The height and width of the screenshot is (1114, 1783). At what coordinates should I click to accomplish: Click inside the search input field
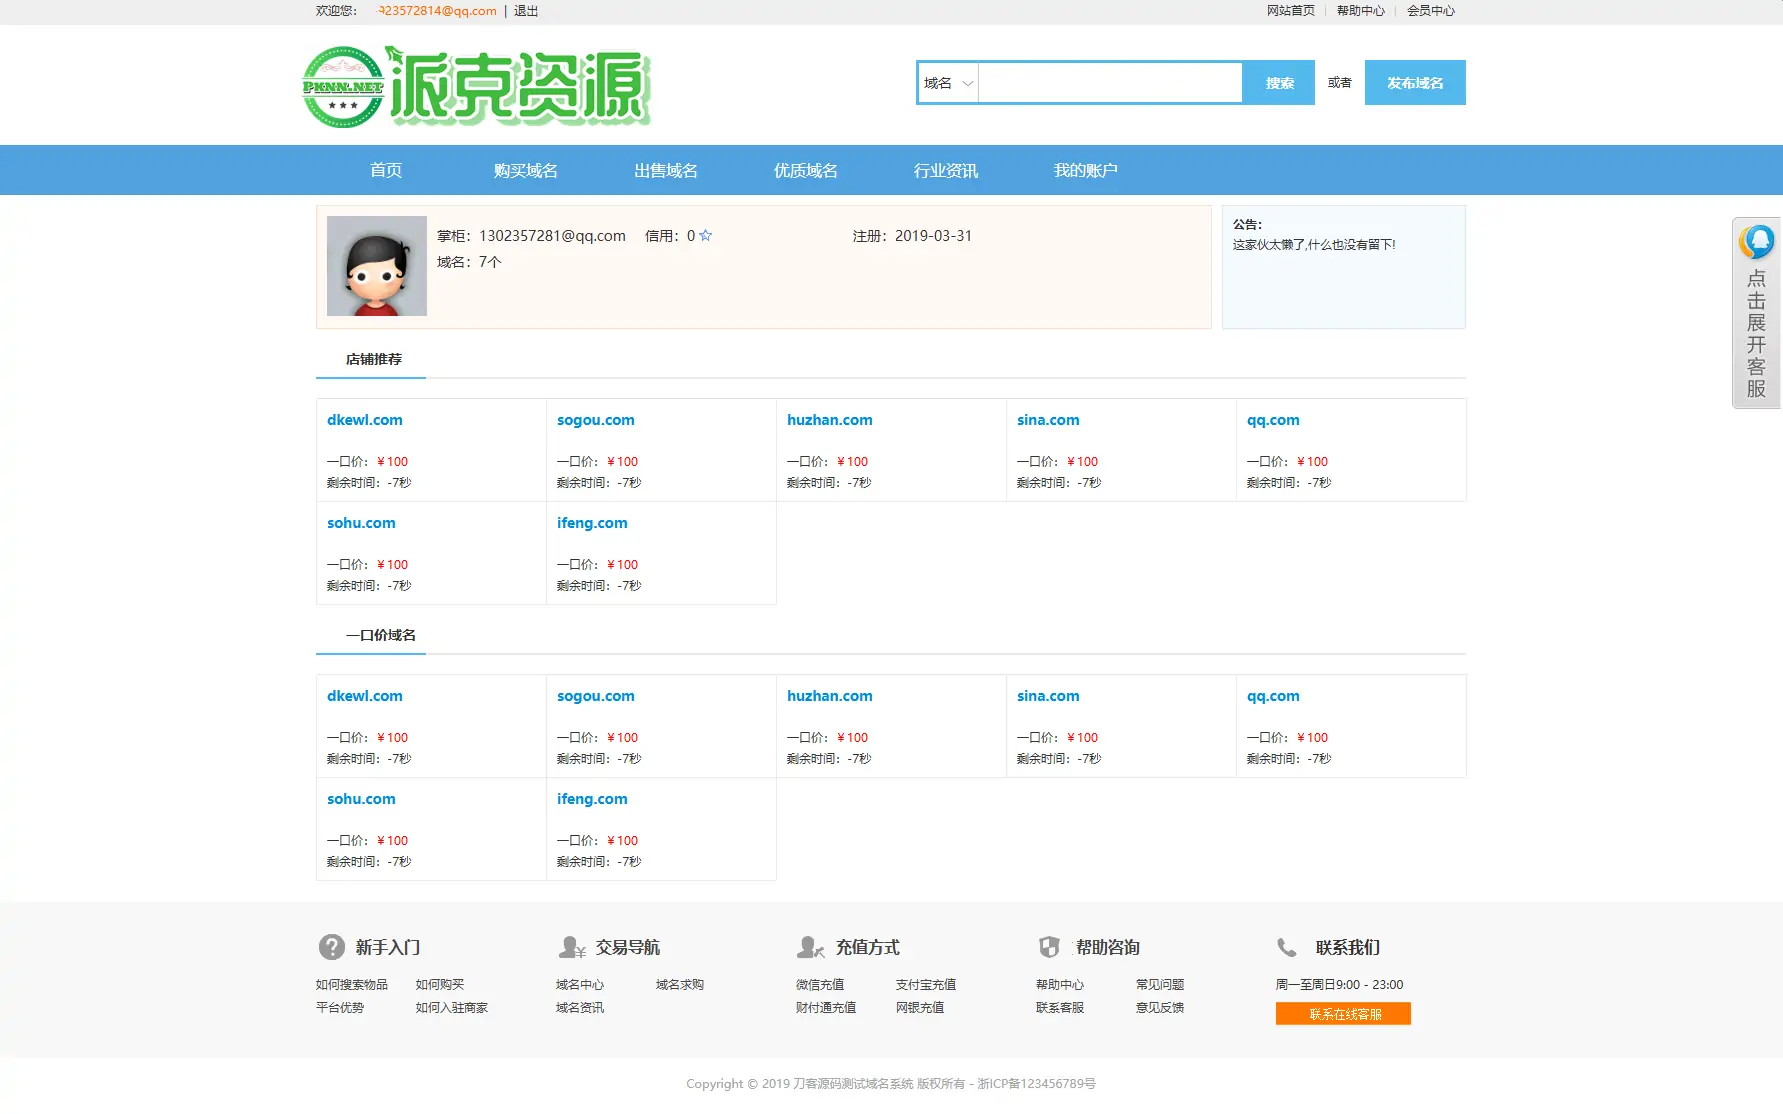pyautogui.click(x=1110, y=83)
